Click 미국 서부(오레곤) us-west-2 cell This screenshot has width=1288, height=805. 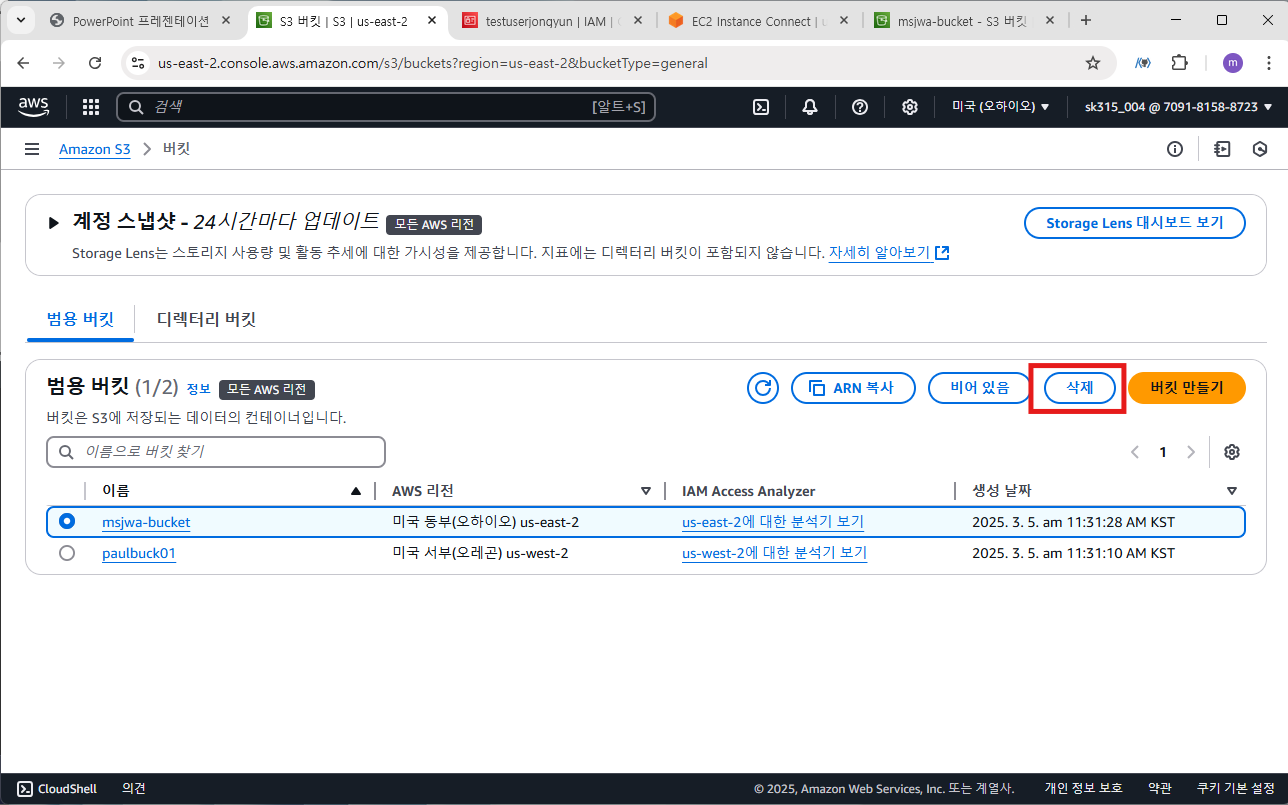click(x=480, y=553)
